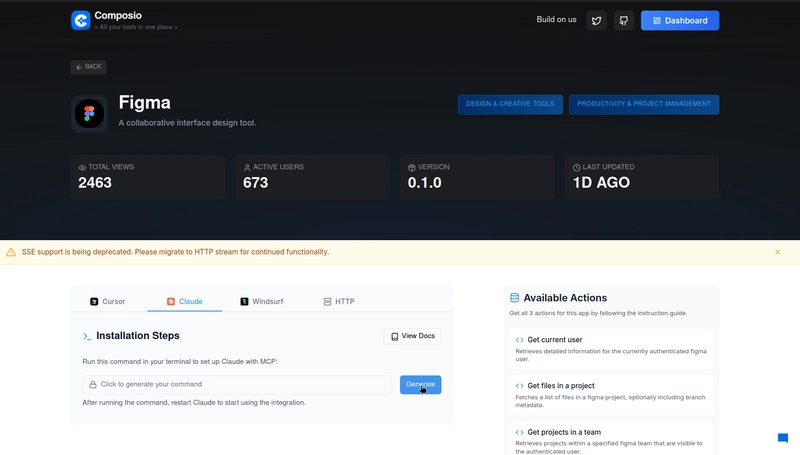Click the active users value 673
This screenshot has height=455, width=800.
[256, 183]
